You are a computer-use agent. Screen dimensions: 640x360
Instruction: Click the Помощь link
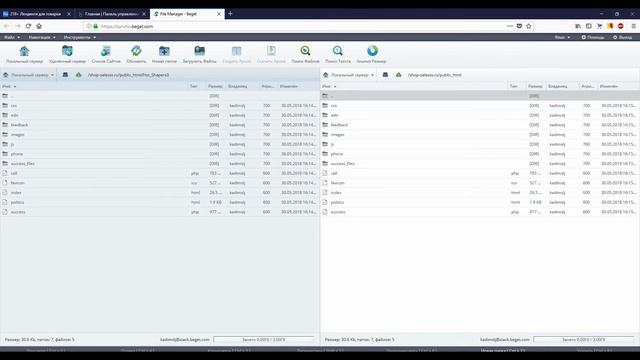point(593,37)
